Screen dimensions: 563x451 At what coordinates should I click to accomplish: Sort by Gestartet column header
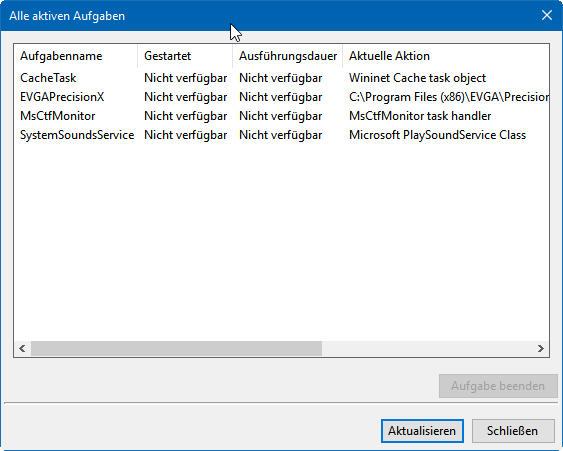pos(185,56)
